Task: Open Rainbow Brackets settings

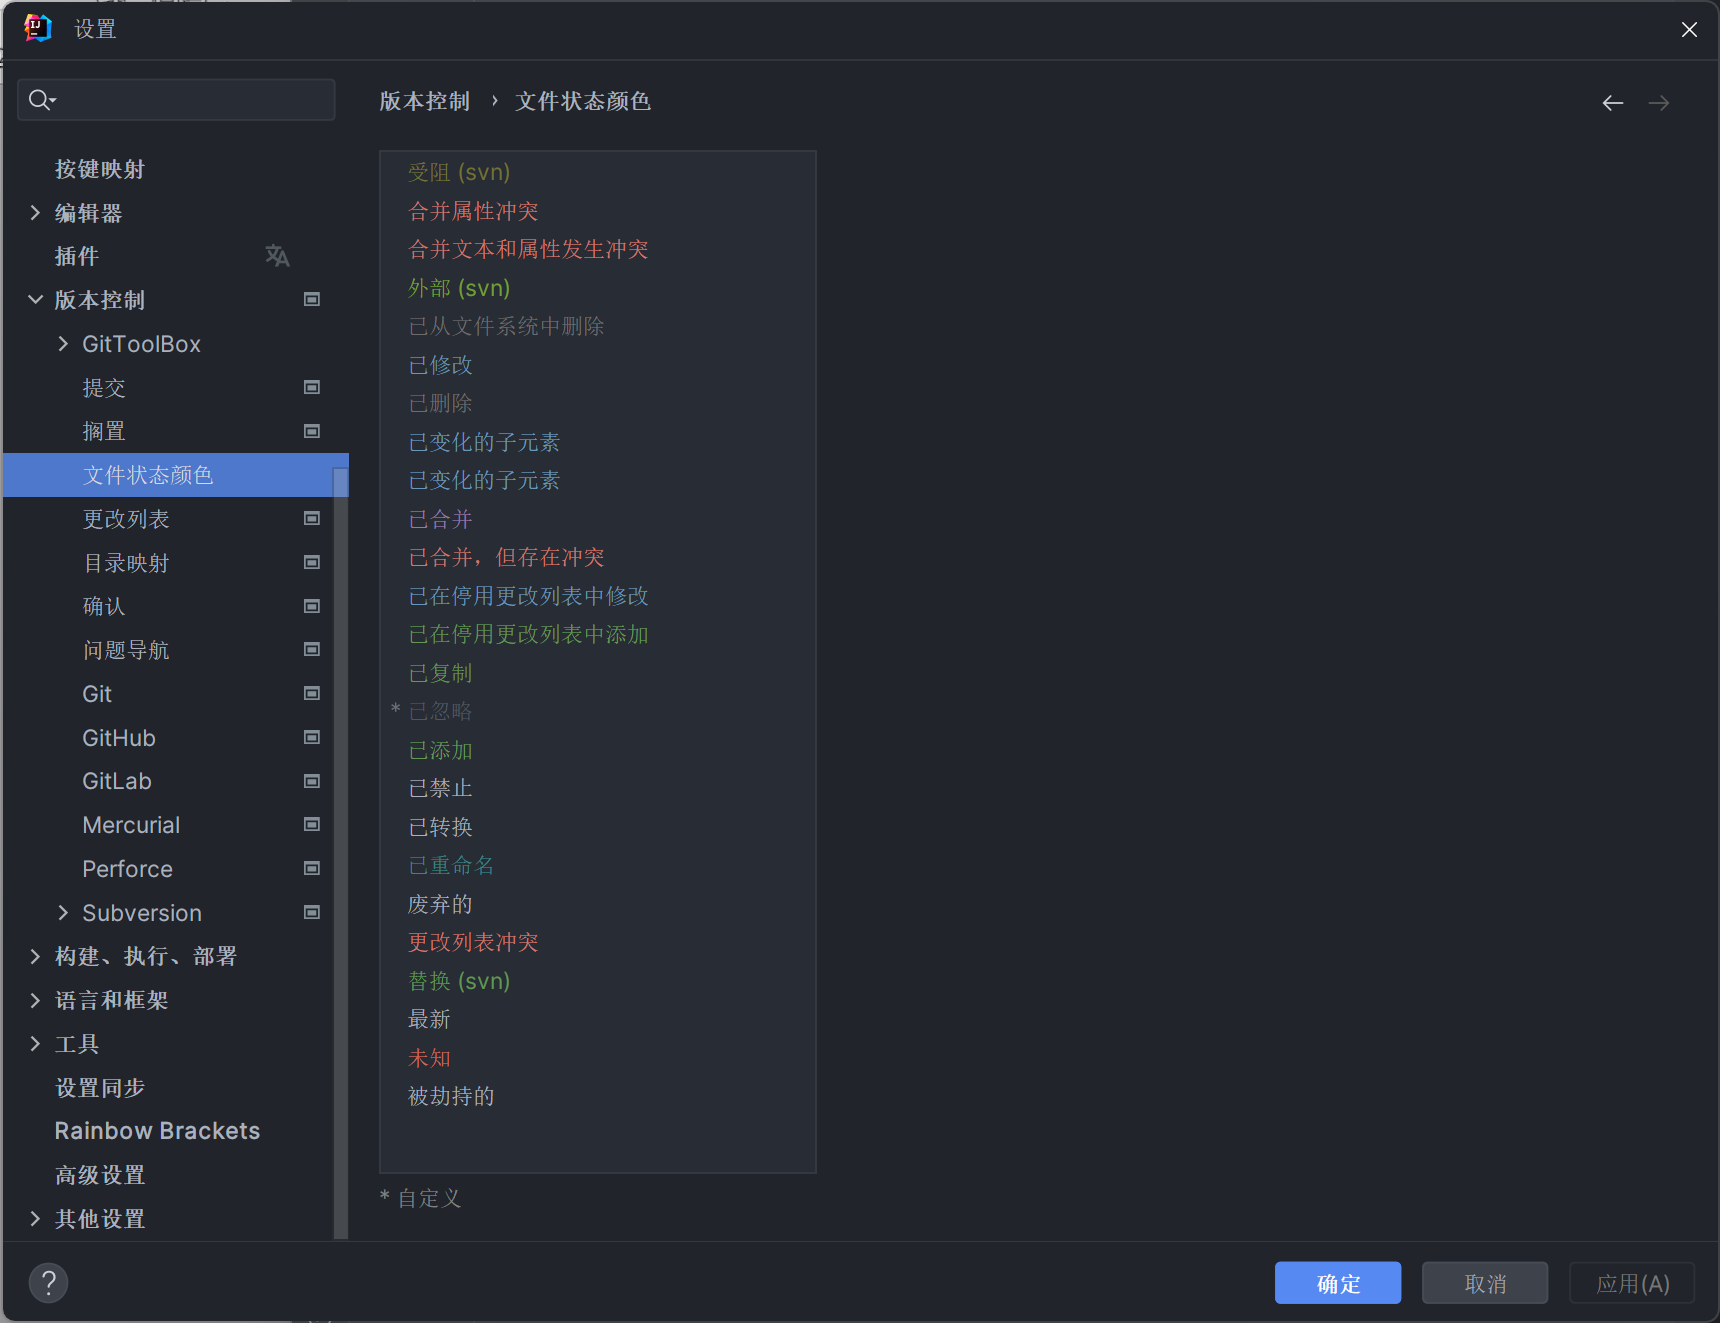Action: pos(157,1131)
